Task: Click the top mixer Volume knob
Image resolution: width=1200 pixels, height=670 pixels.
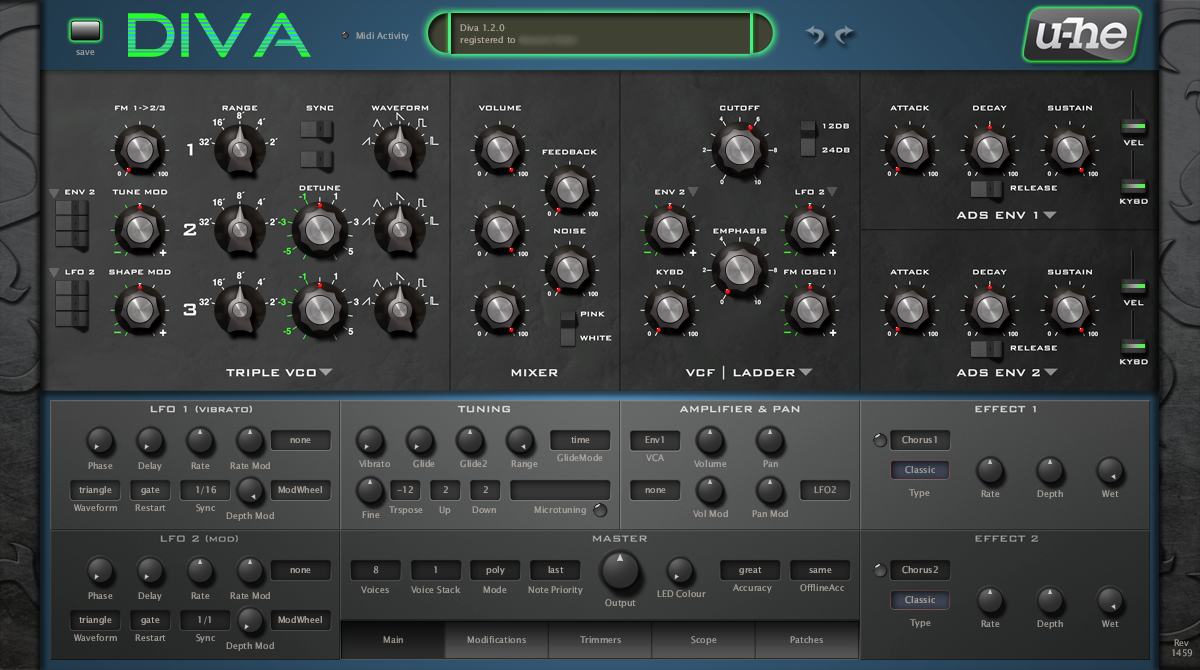Action: point(498,149)
